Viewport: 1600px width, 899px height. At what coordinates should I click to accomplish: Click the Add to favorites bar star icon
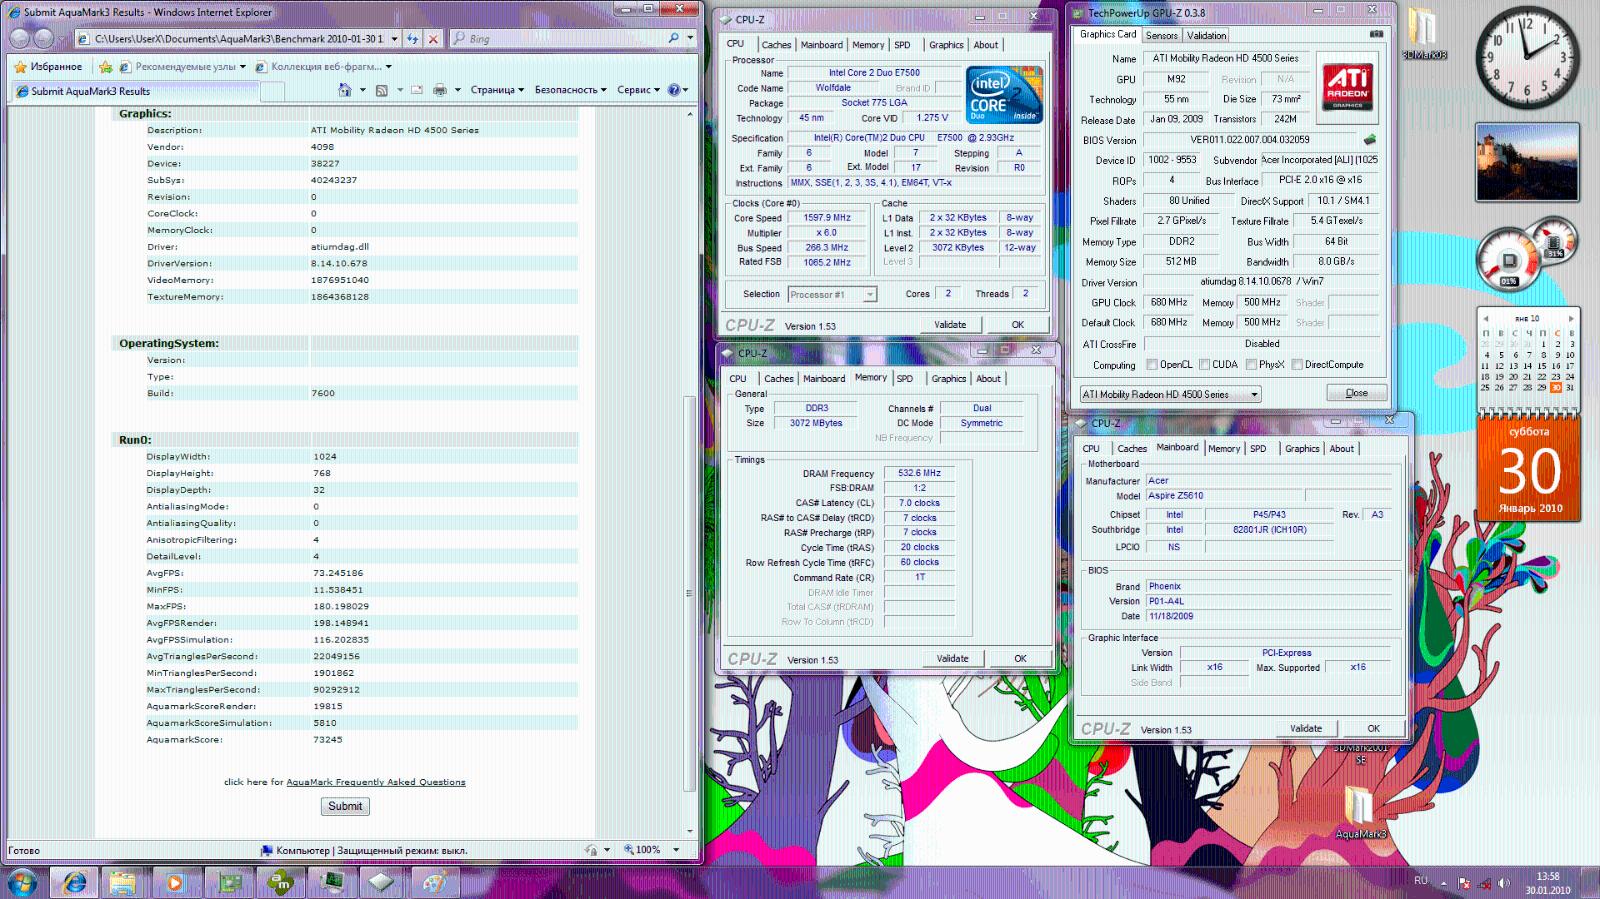point(106,67)
